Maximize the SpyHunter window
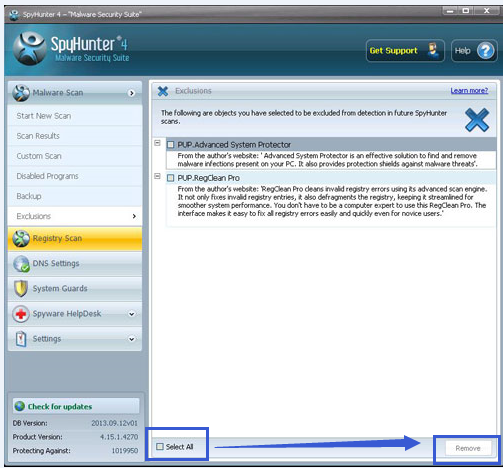The width and height of the screenshot is (503, 468). (466, 11)
